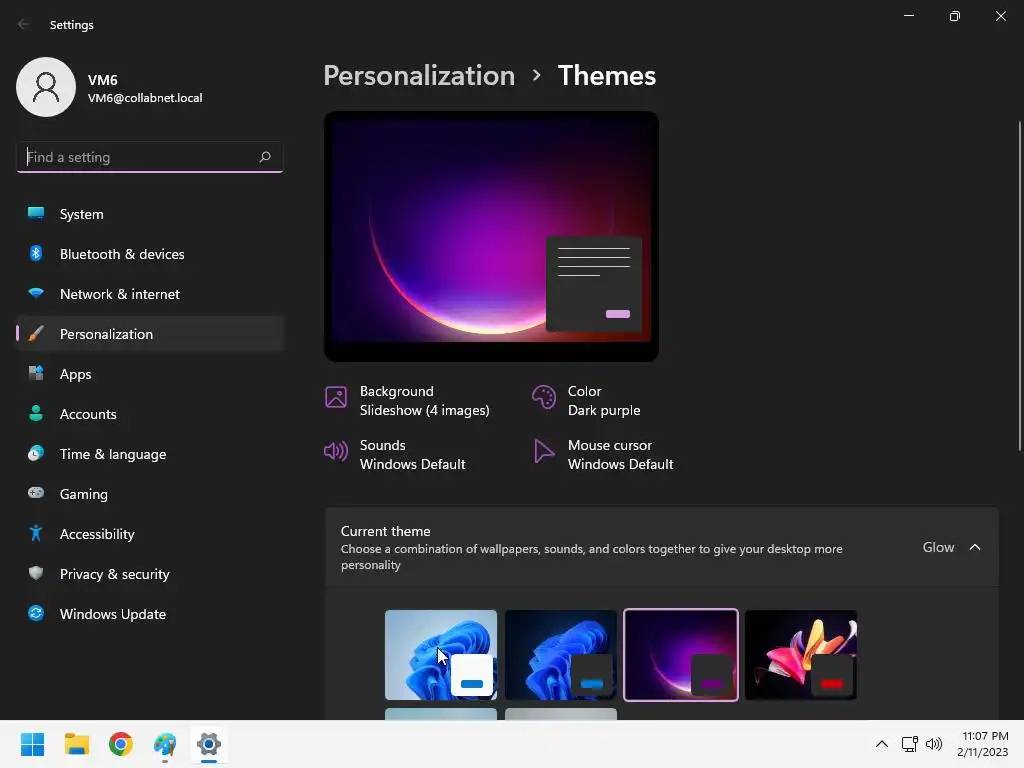Click the System monitor icon in sidebar
Screen dimensions: 1024x768
click(x=36, y=213)
